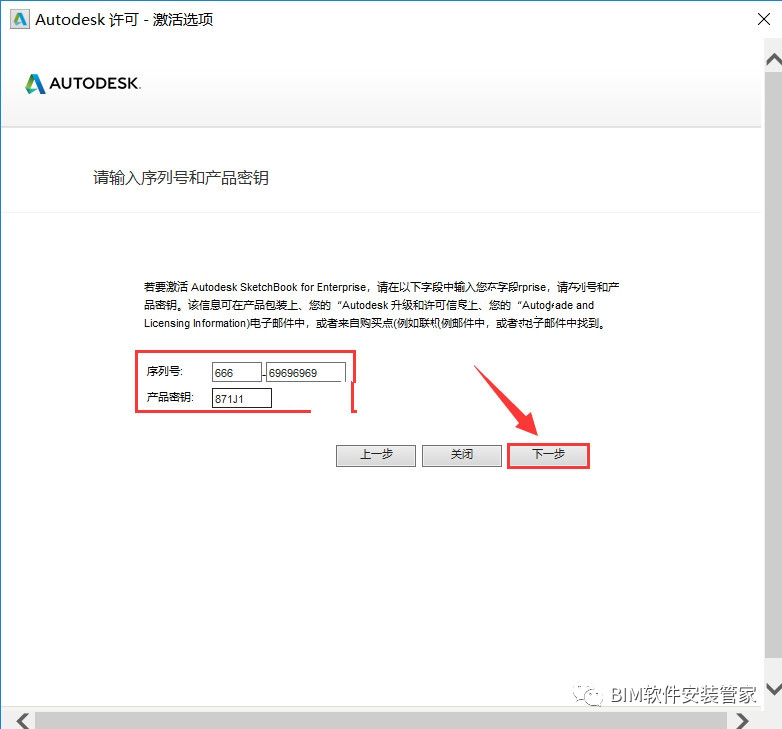Image resolution: width=782 pixels, height=729 pixels.
Task: Click the serial number field containing 69696969
Action: (x=306, y=372)
